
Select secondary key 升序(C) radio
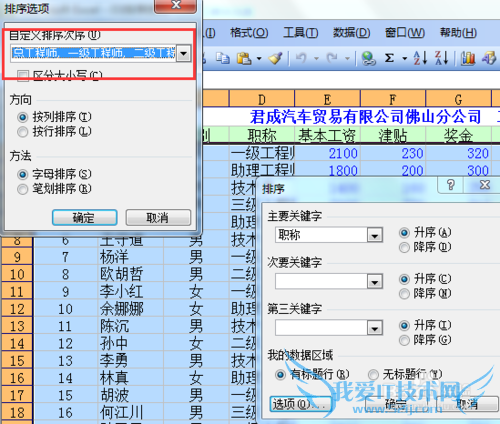pos(404,279)
